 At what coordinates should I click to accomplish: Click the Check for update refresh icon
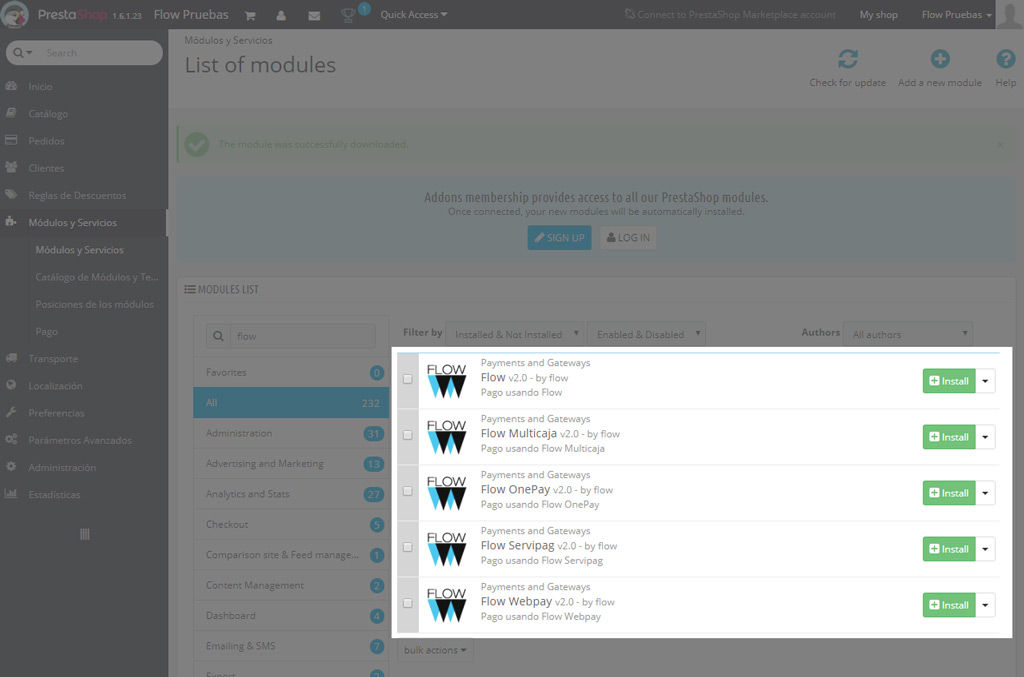point(848,59)
